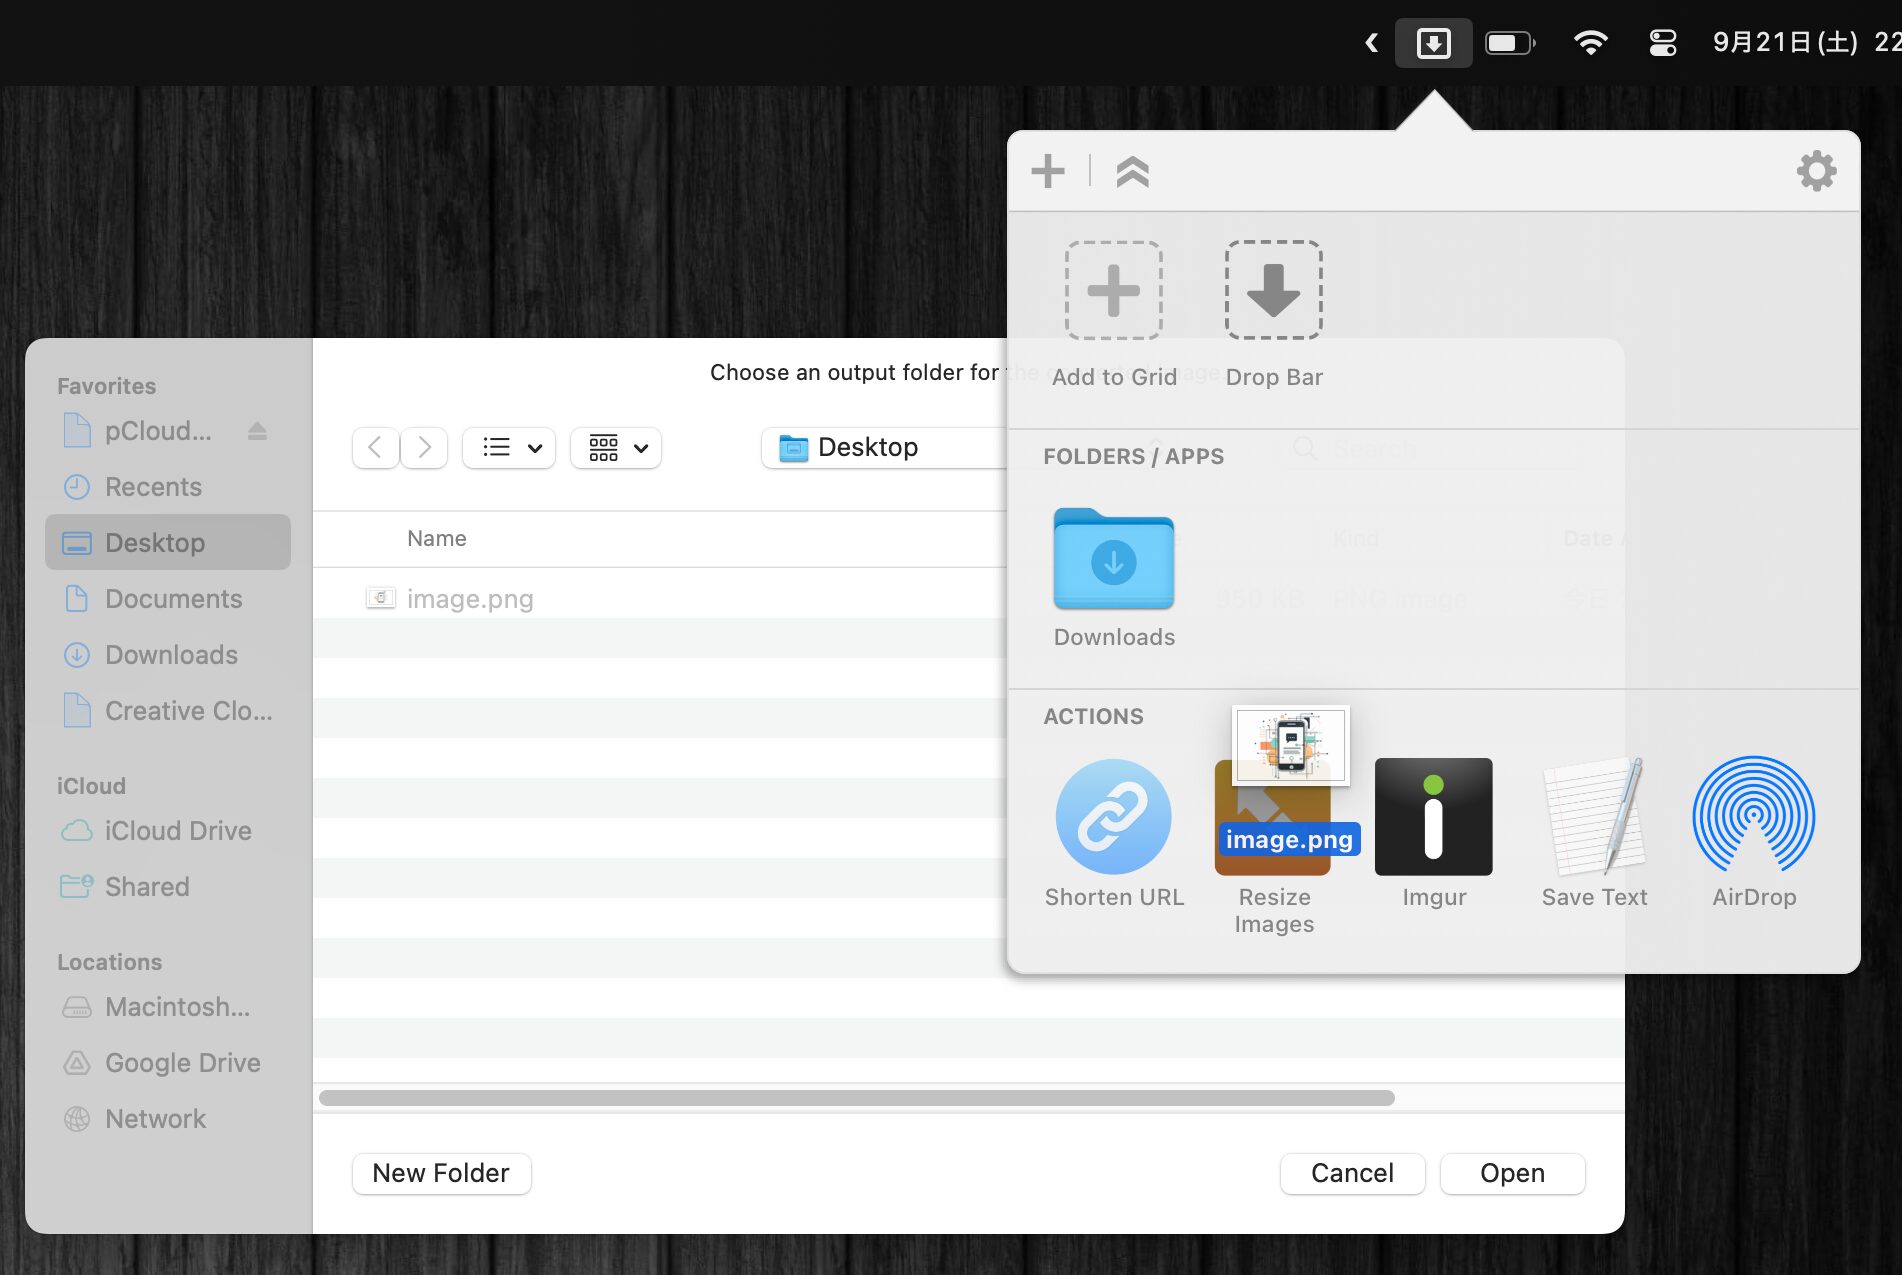This screenshot has height=1275, width=1902.
Task: Click the Cancel button
Action: (x=1352, y=1173)
